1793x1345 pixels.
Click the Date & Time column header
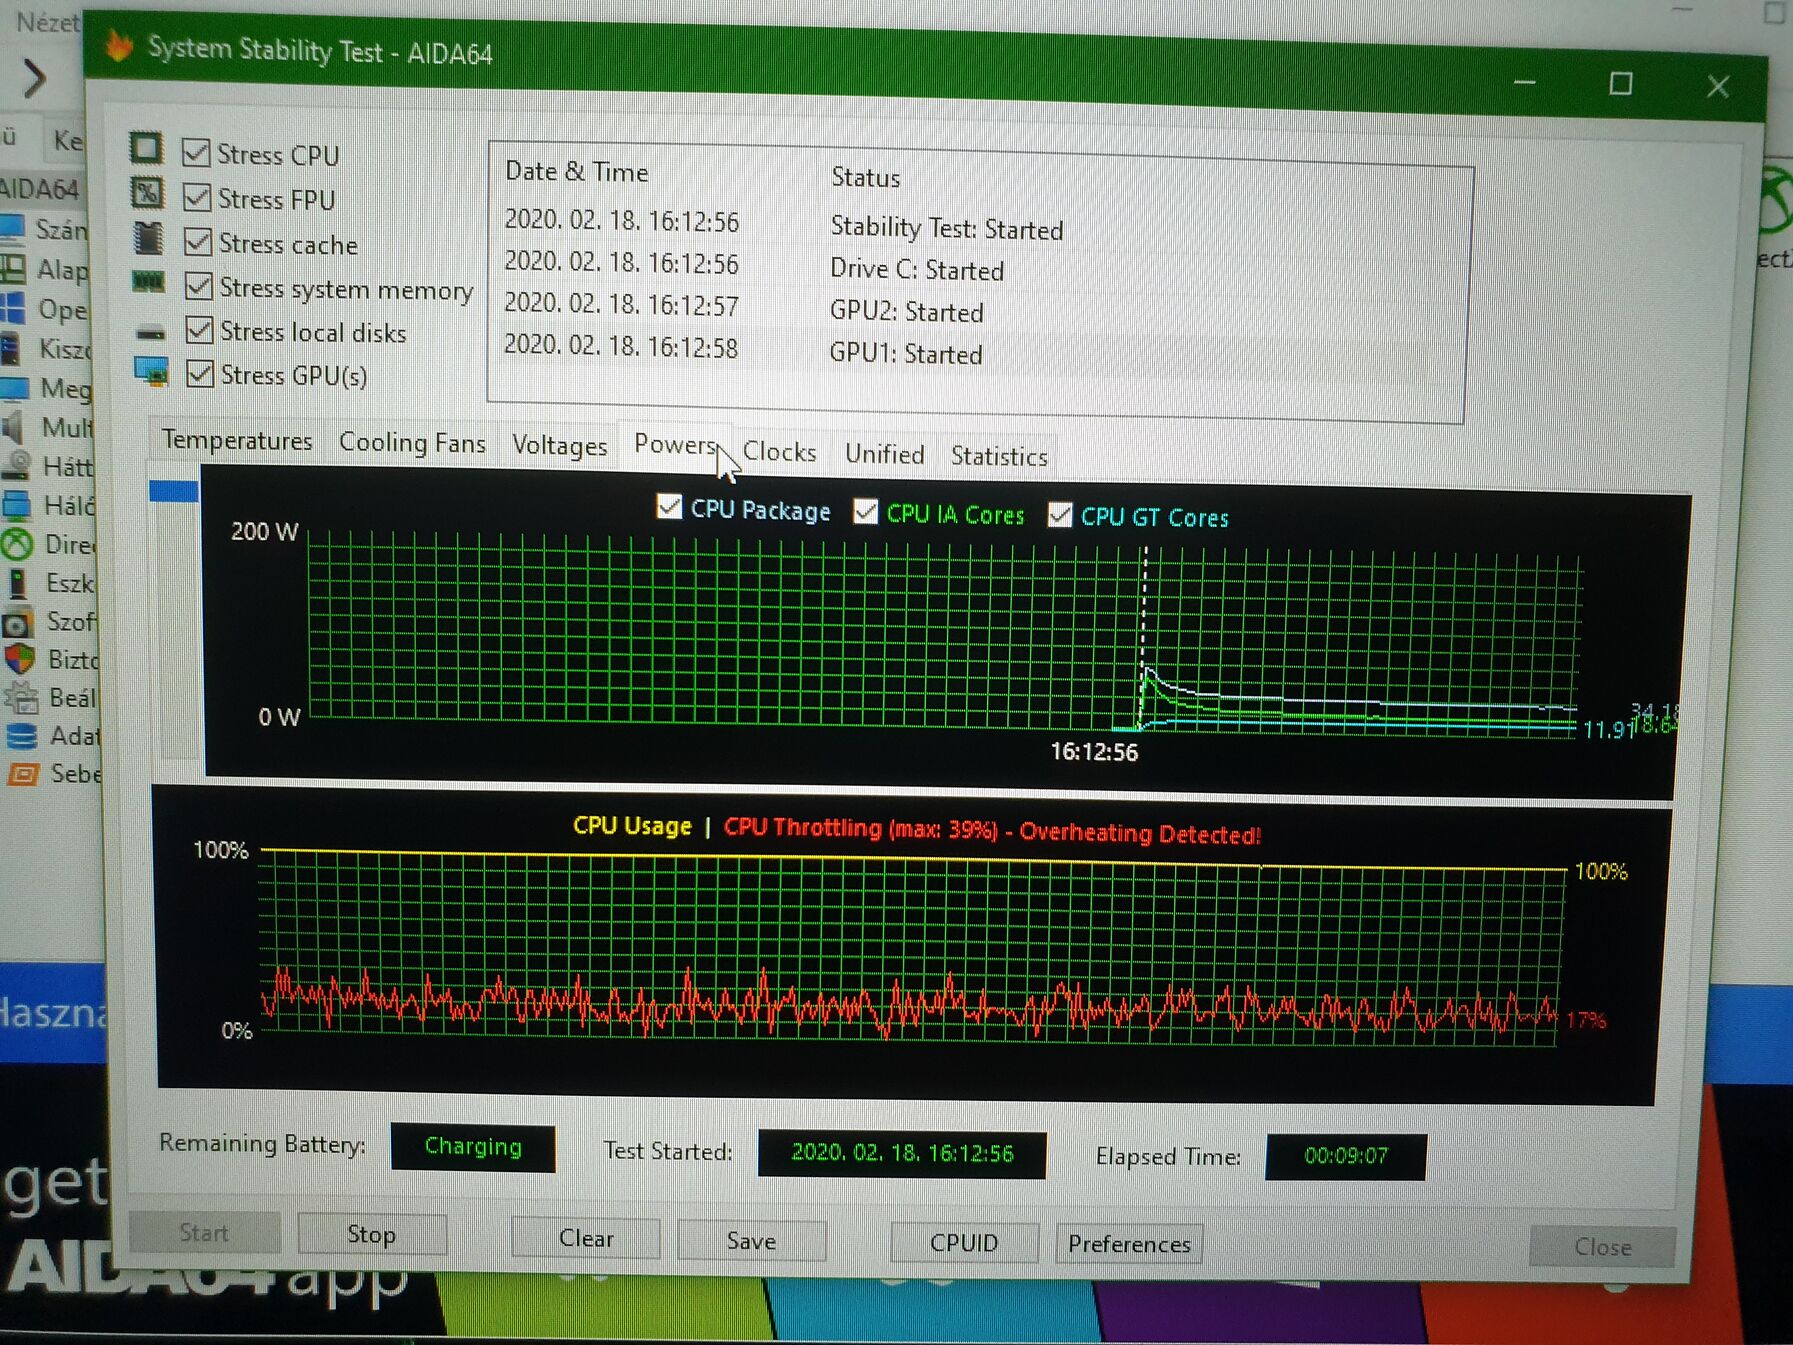577,172
